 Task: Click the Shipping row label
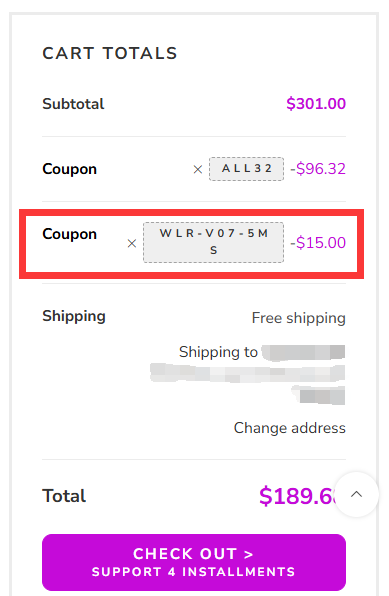(x=74, y=316)
